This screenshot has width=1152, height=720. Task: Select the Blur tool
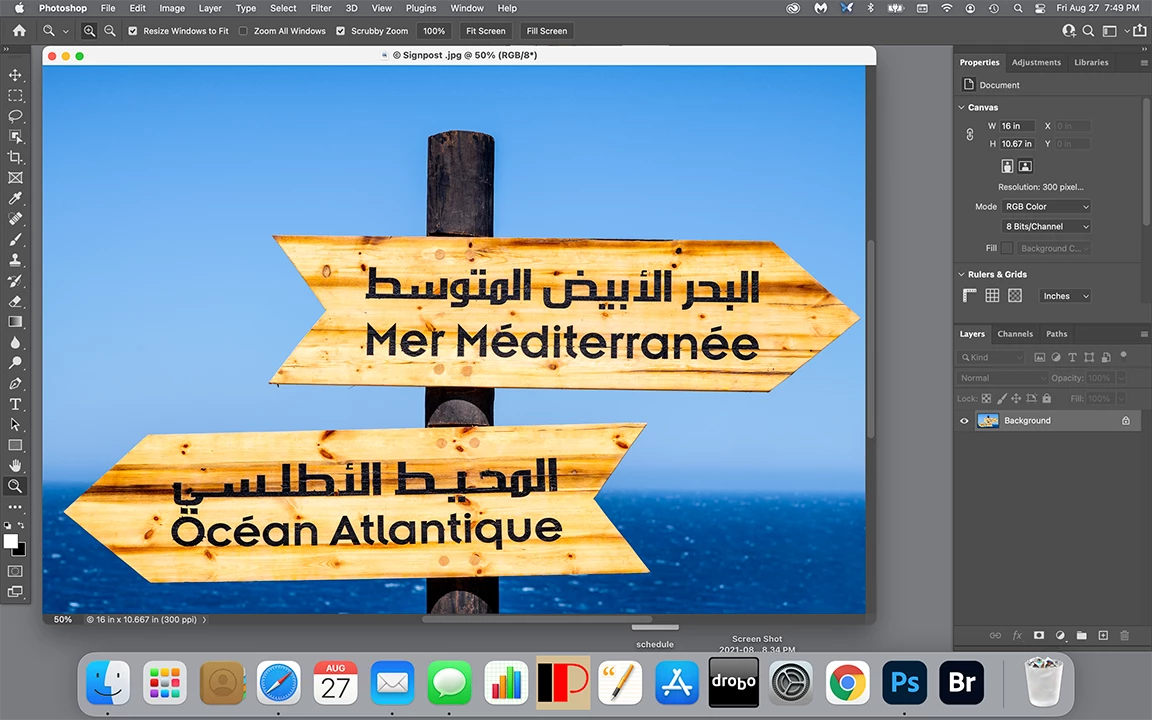(15, 342)
